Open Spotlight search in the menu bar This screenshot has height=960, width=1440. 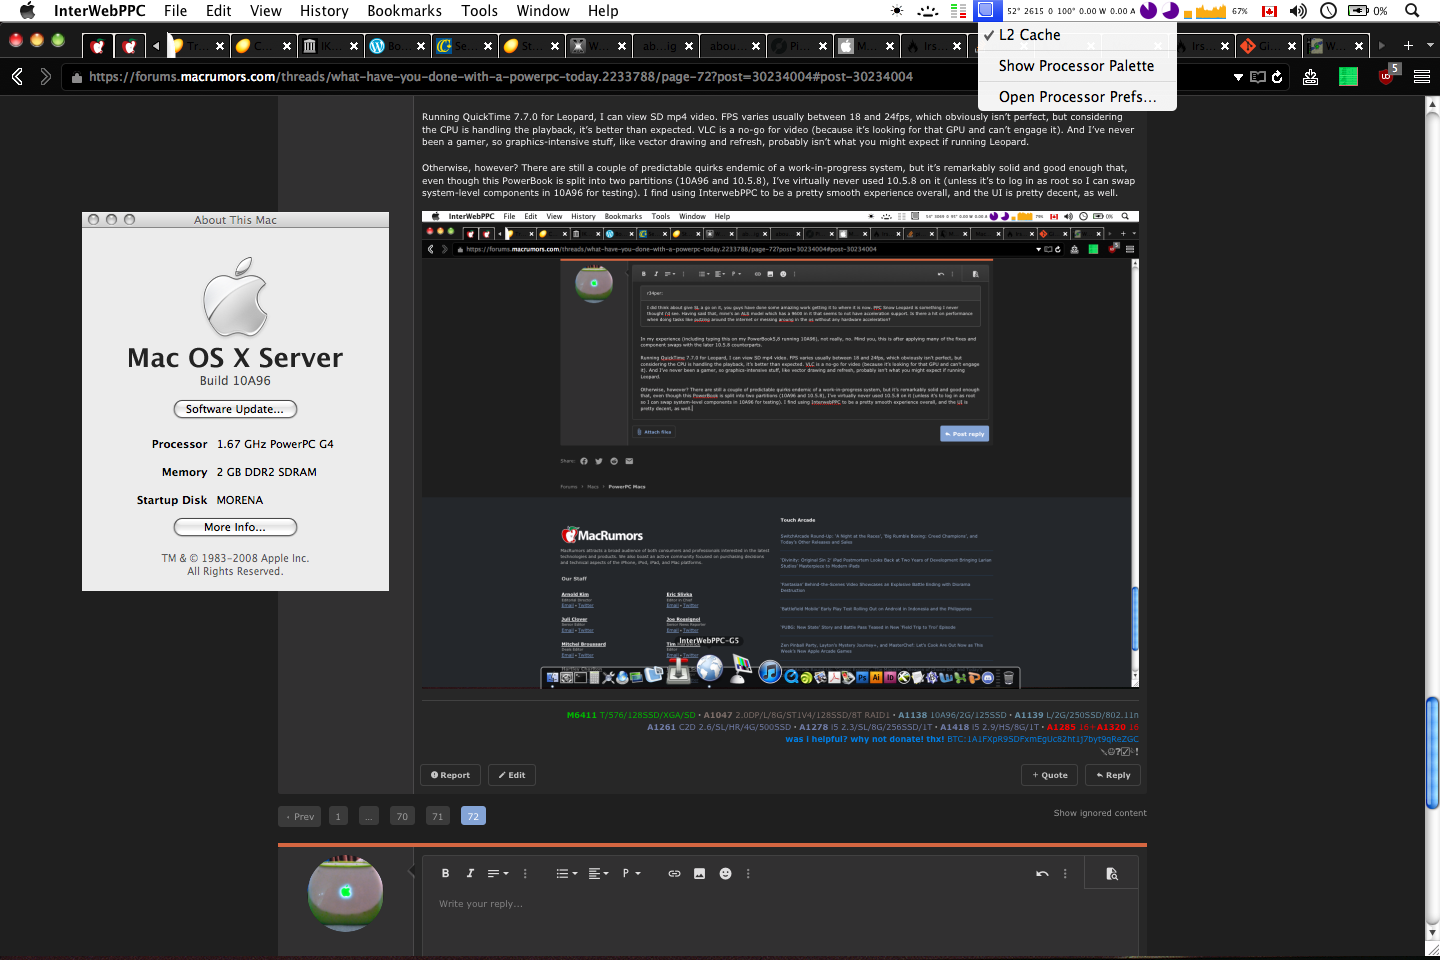[x=1412, y=10]
